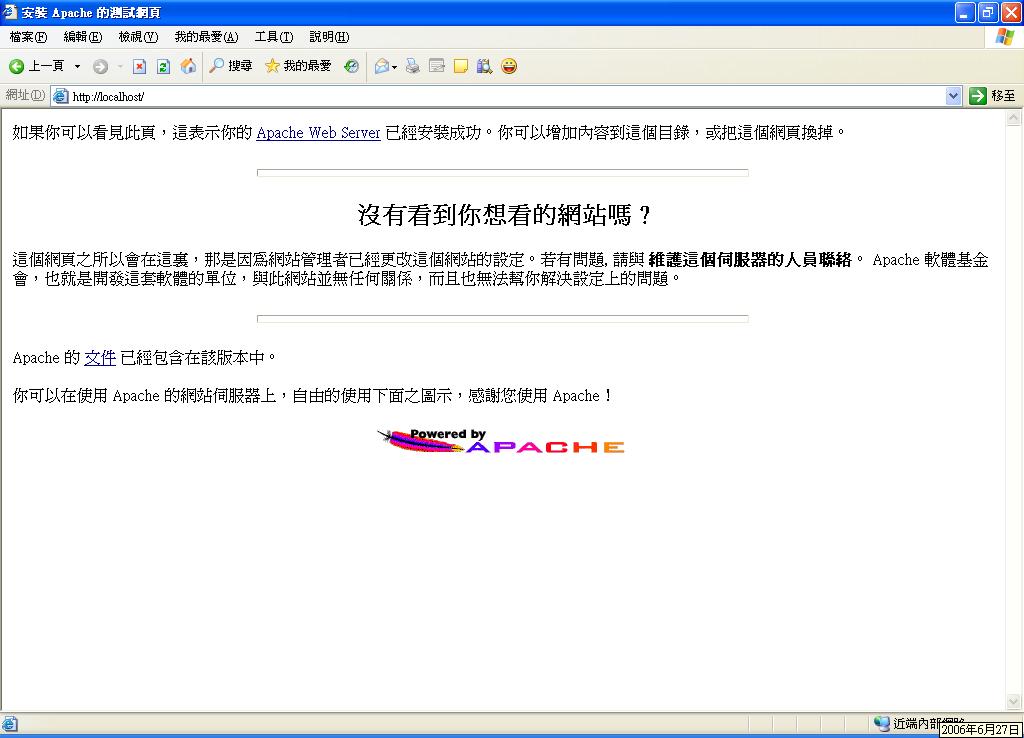Open the 文件 documentation link

click(x=100, y=358)
